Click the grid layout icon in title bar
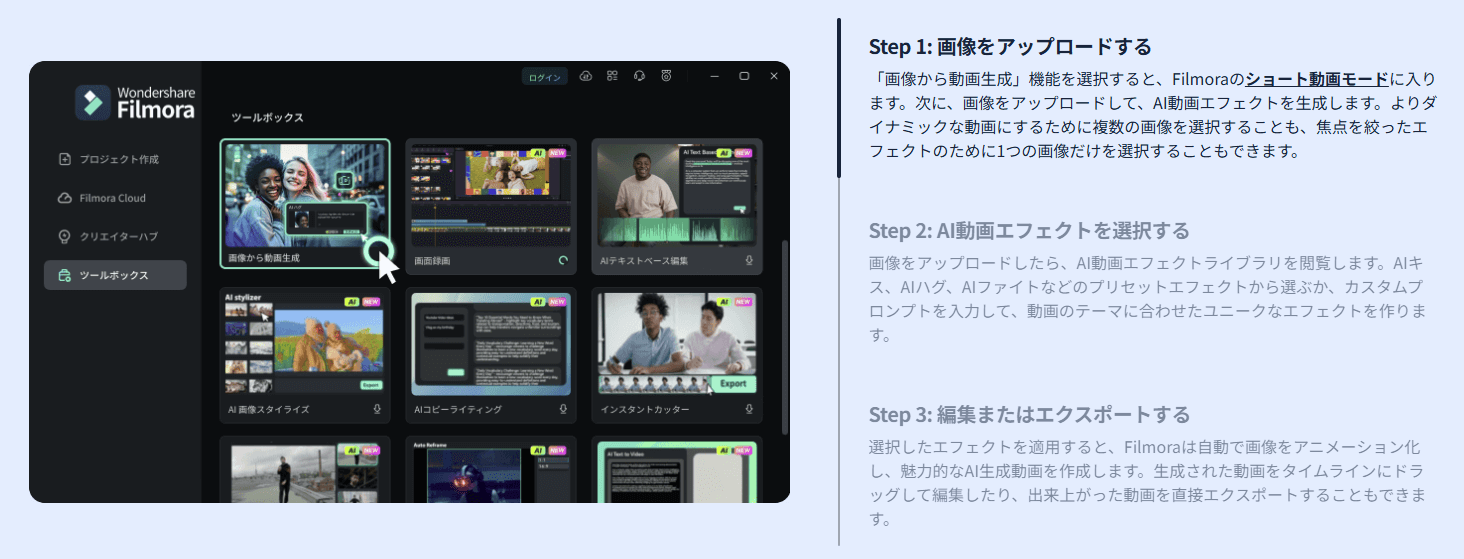Screen dimensions: 1464x559 point(612,76)
